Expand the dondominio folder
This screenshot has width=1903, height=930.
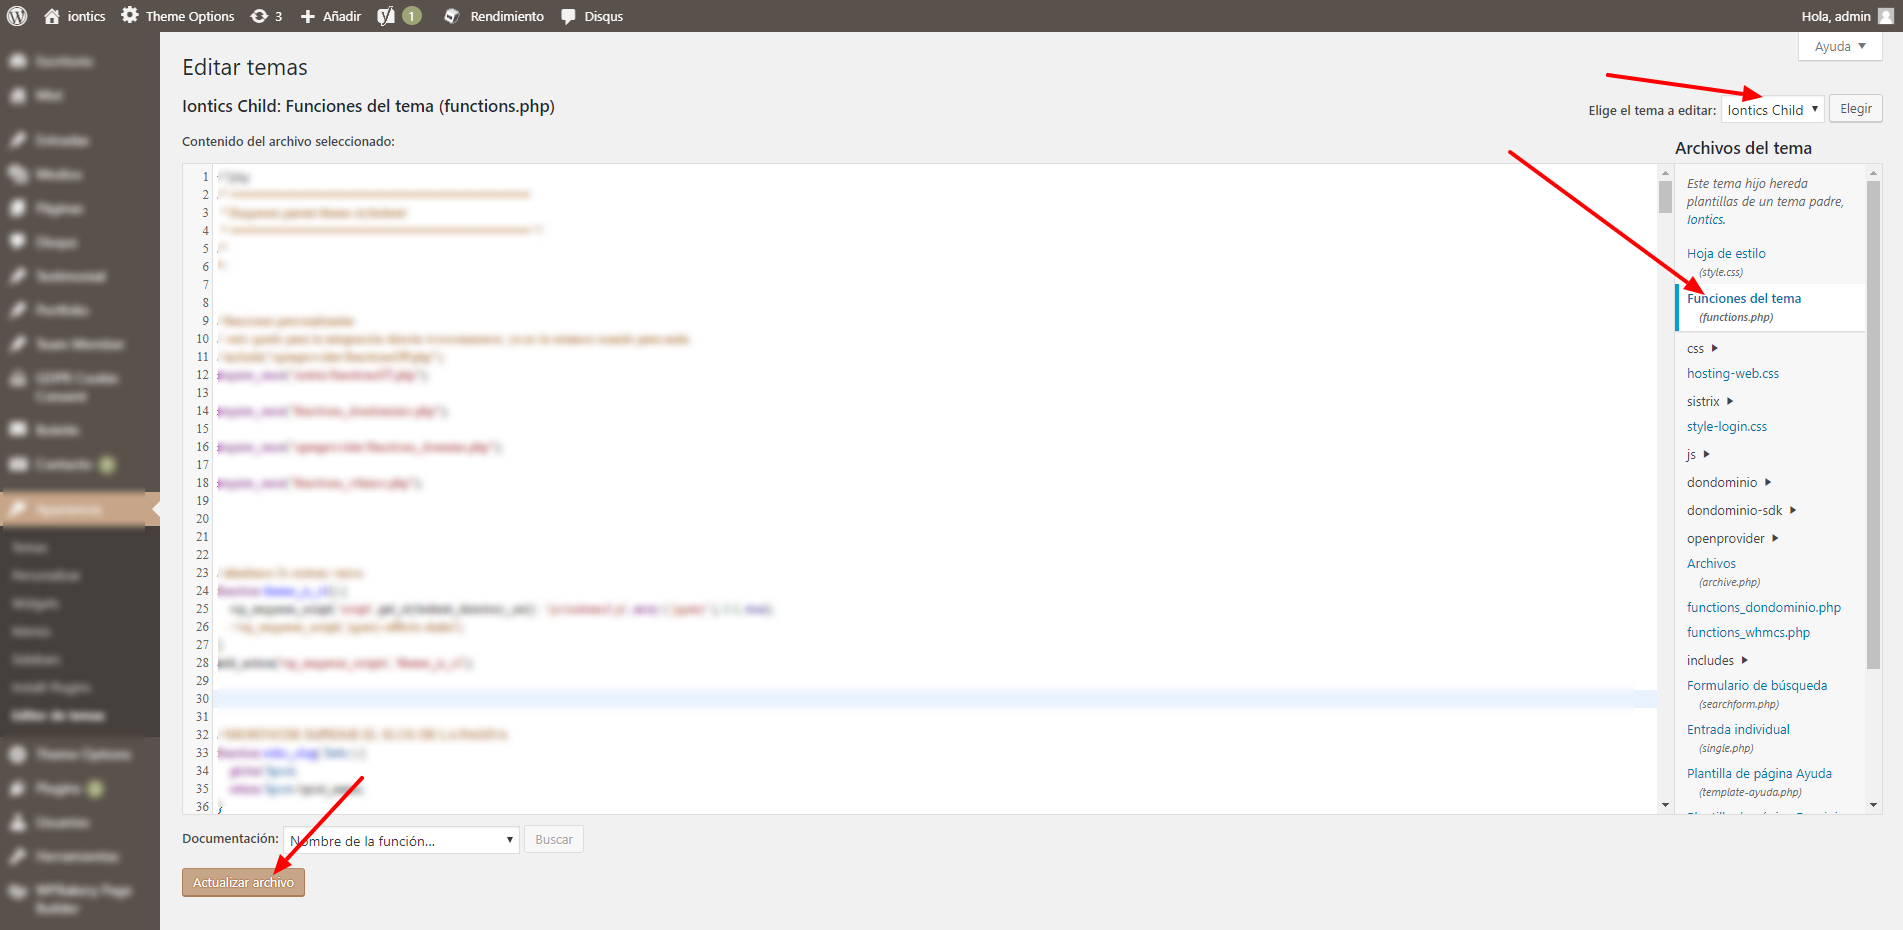(x=1721, y=482)
